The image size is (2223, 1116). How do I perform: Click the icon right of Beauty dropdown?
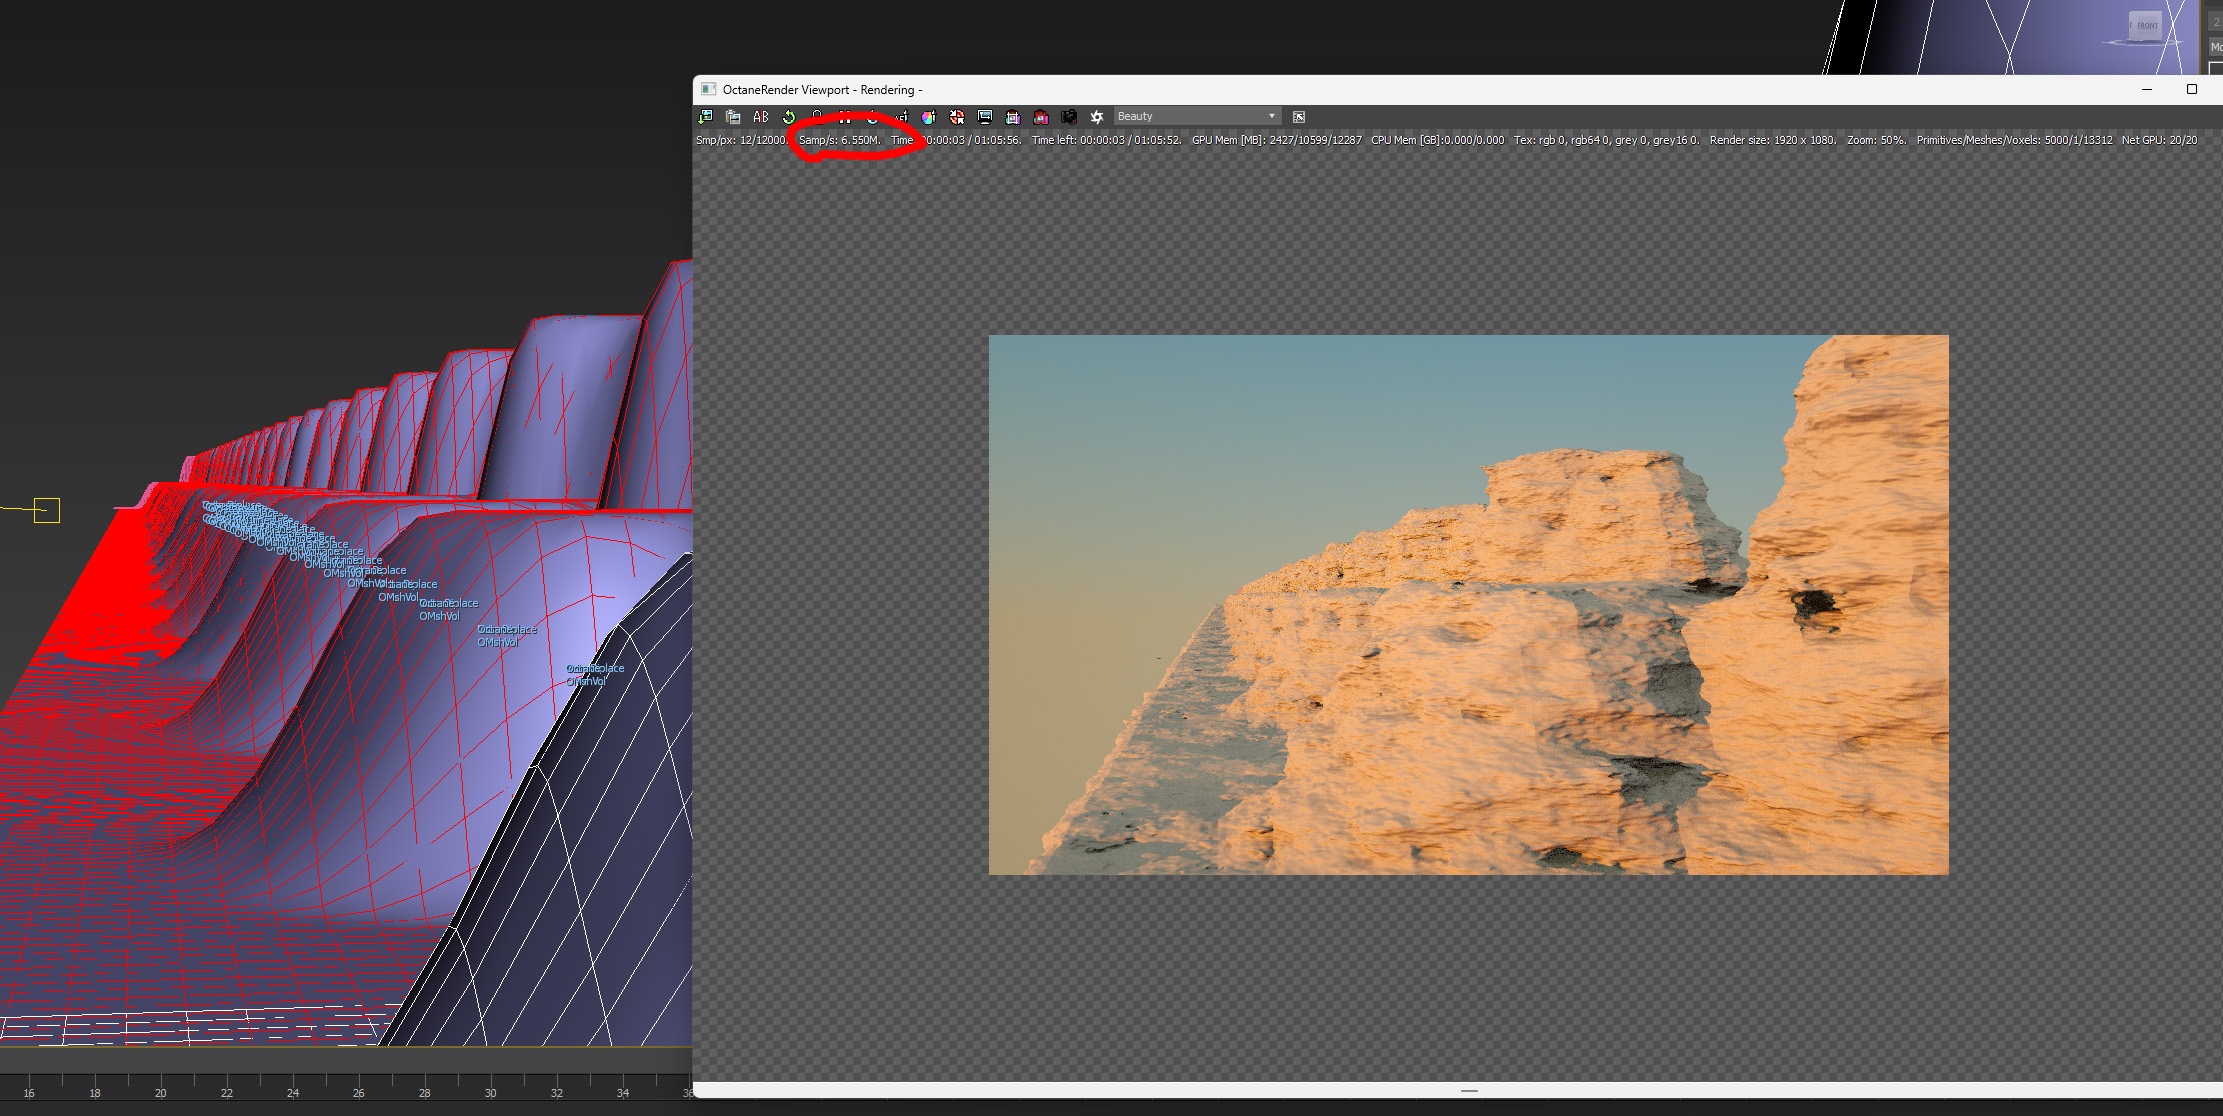[1299, 117]
